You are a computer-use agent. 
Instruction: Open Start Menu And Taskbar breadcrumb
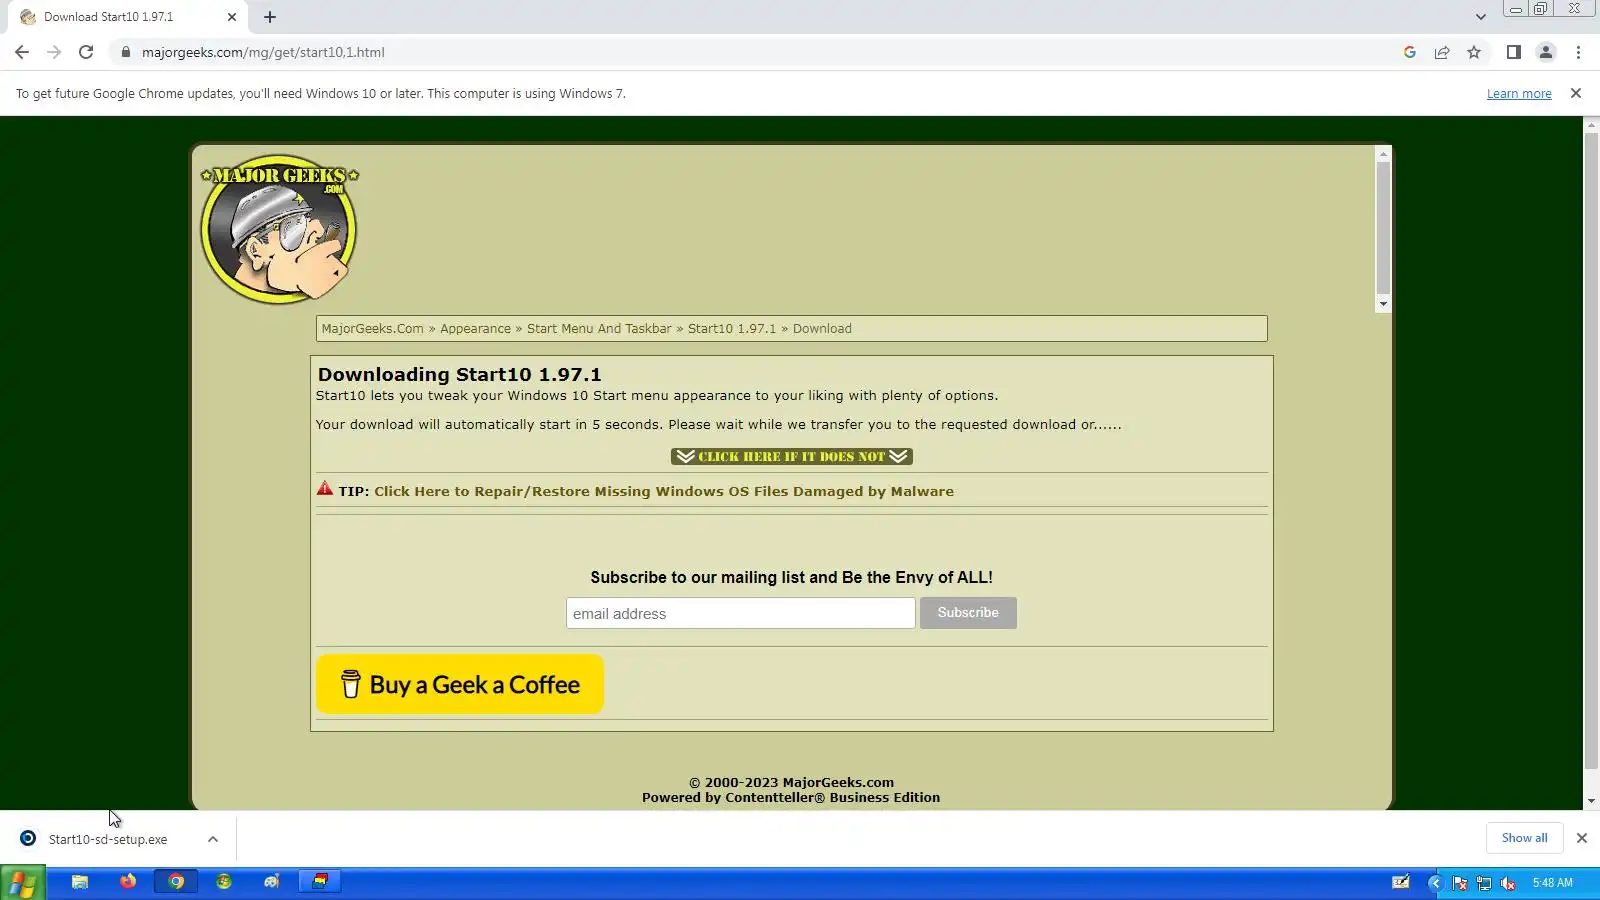tap(599, 329)
